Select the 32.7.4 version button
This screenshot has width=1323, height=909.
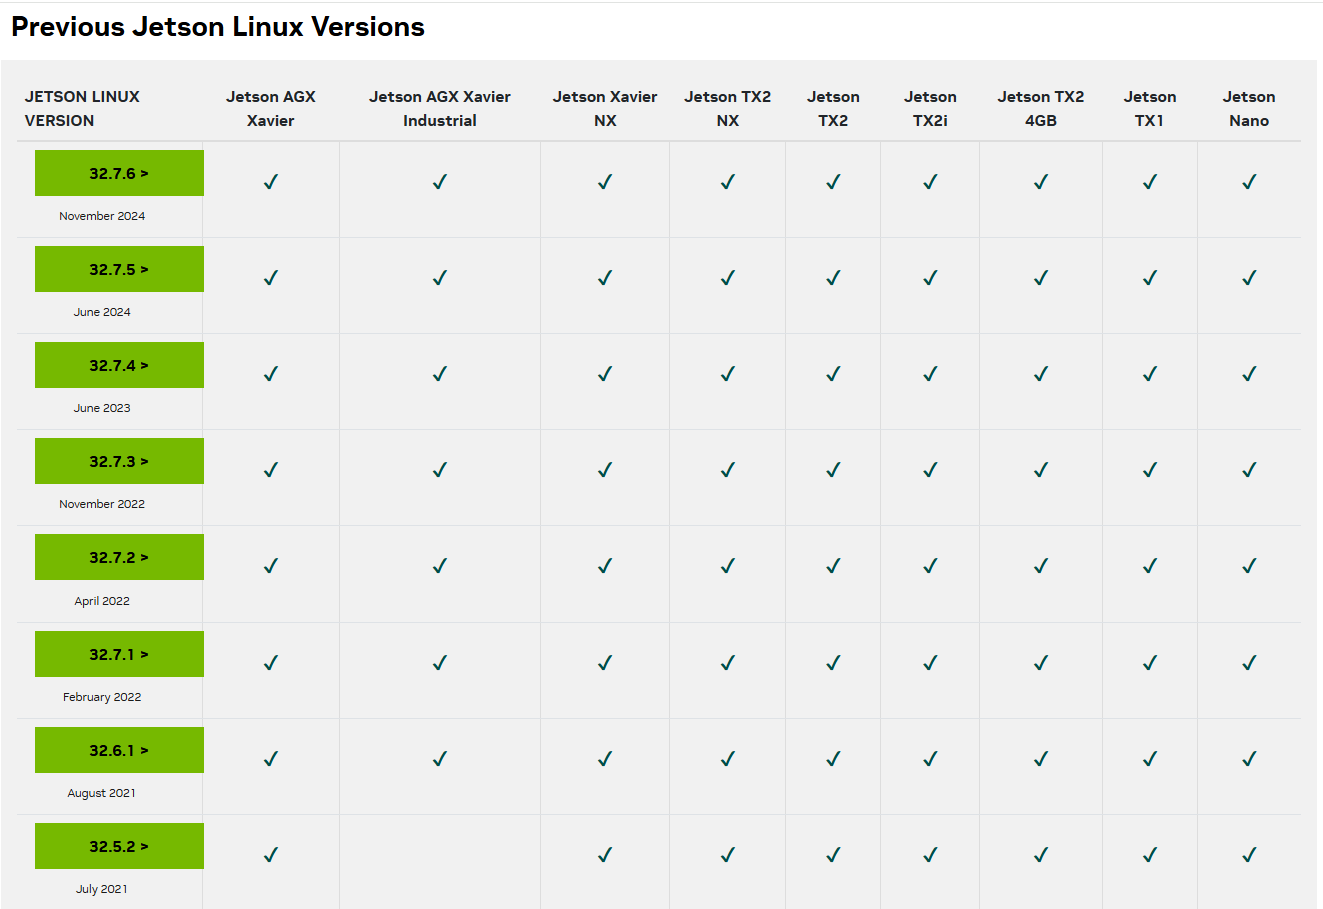coord(119,365)
